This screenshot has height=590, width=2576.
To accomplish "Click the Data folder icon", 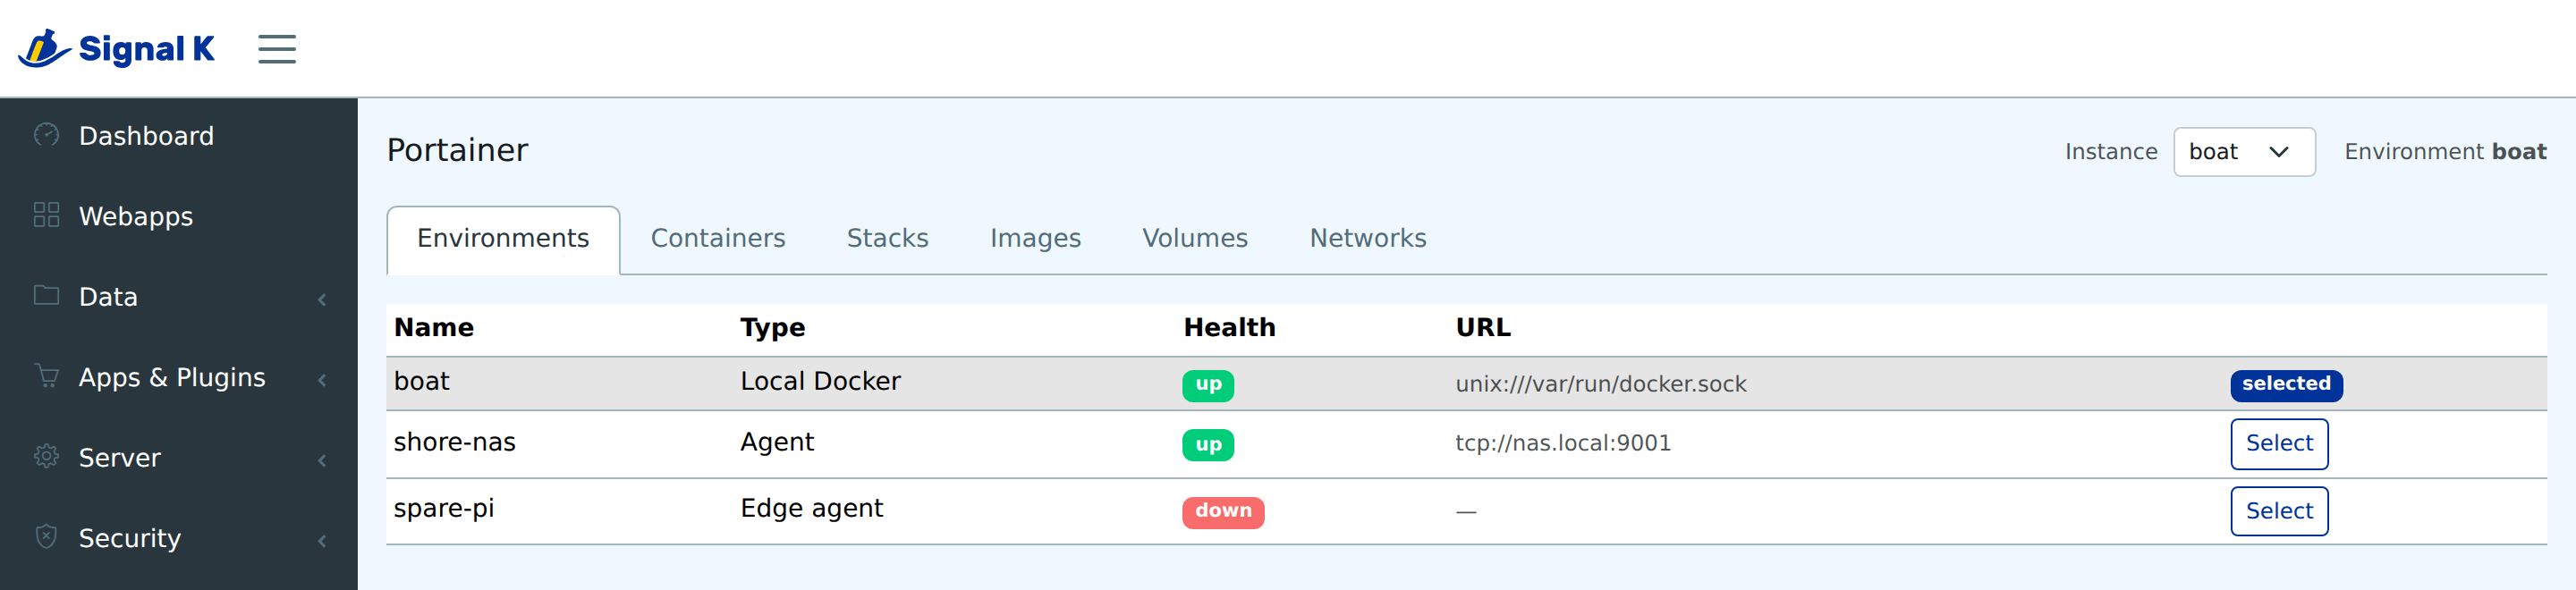I will [46, 295].
